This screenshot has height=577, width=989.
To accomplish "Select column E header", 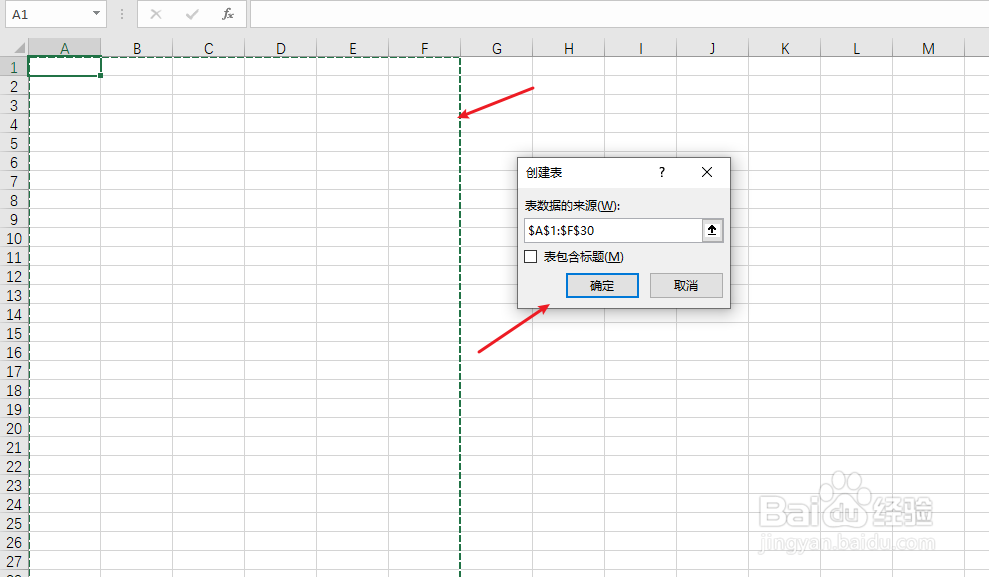I will click(353, 48).
